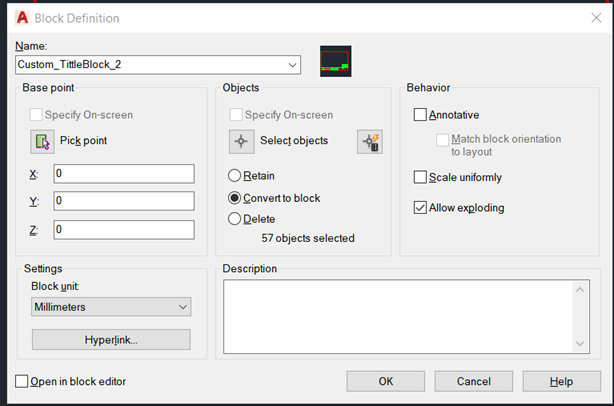Click the block preview thumbnail

[336, 61]
